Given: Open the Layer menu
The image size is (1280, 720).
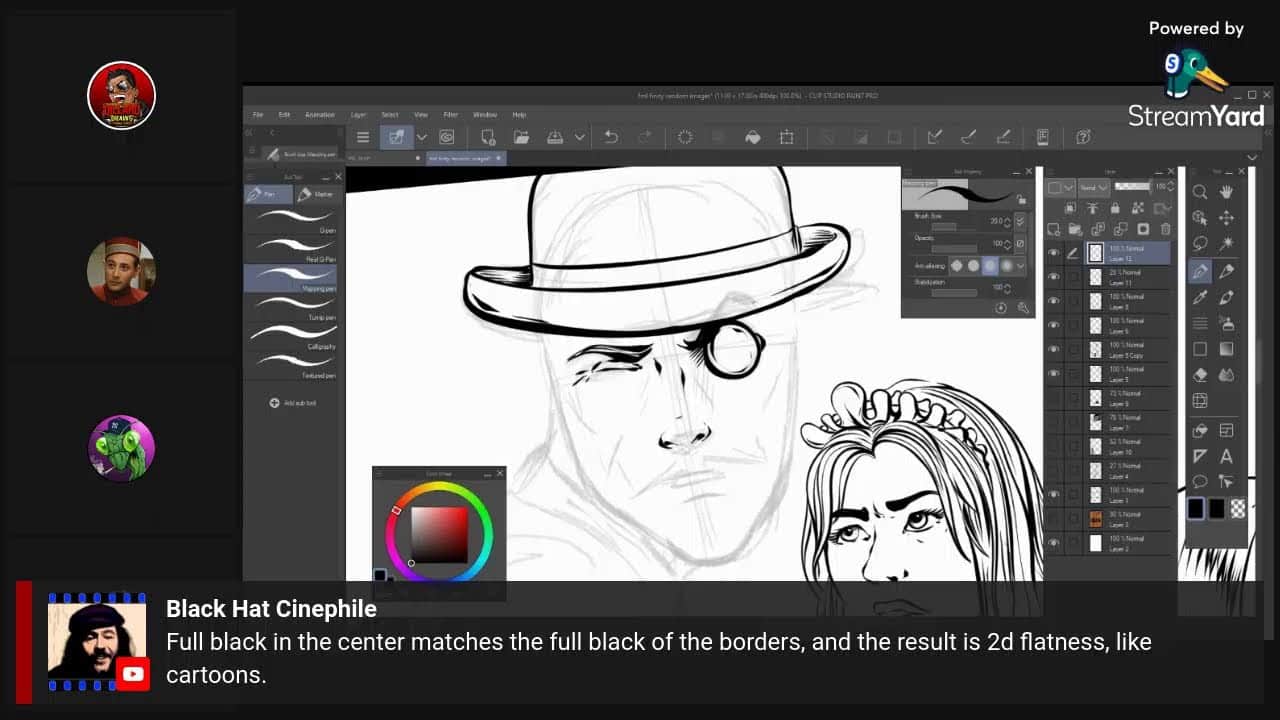Looking at the screenshot, I should [358, 115].
